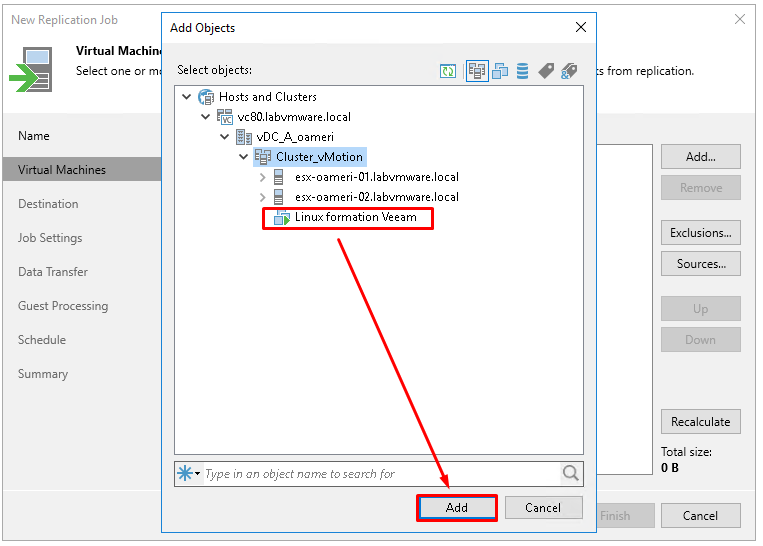Select esx-oameri-01.labvmware.local host
The width and height of the screenshot is (763, 546).
click(377, 177)
